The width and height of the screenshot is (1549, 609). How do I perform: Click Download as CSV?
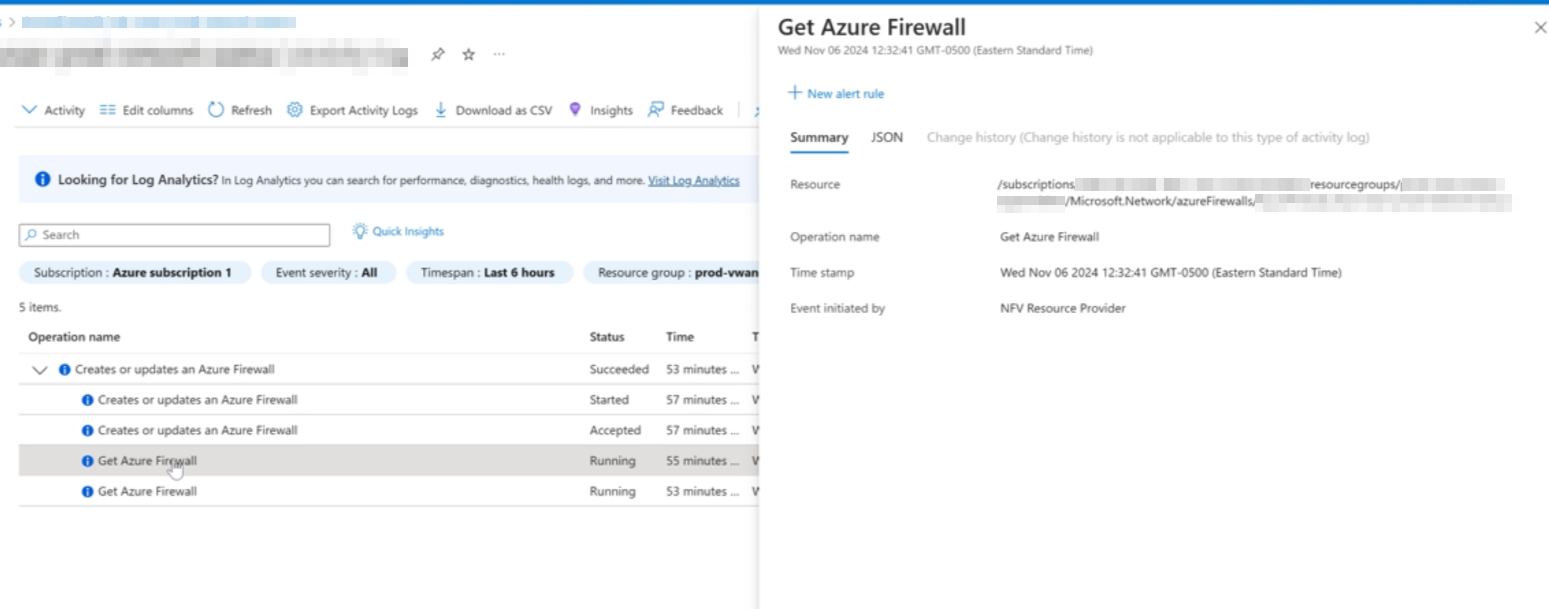(x=493, y=110)
